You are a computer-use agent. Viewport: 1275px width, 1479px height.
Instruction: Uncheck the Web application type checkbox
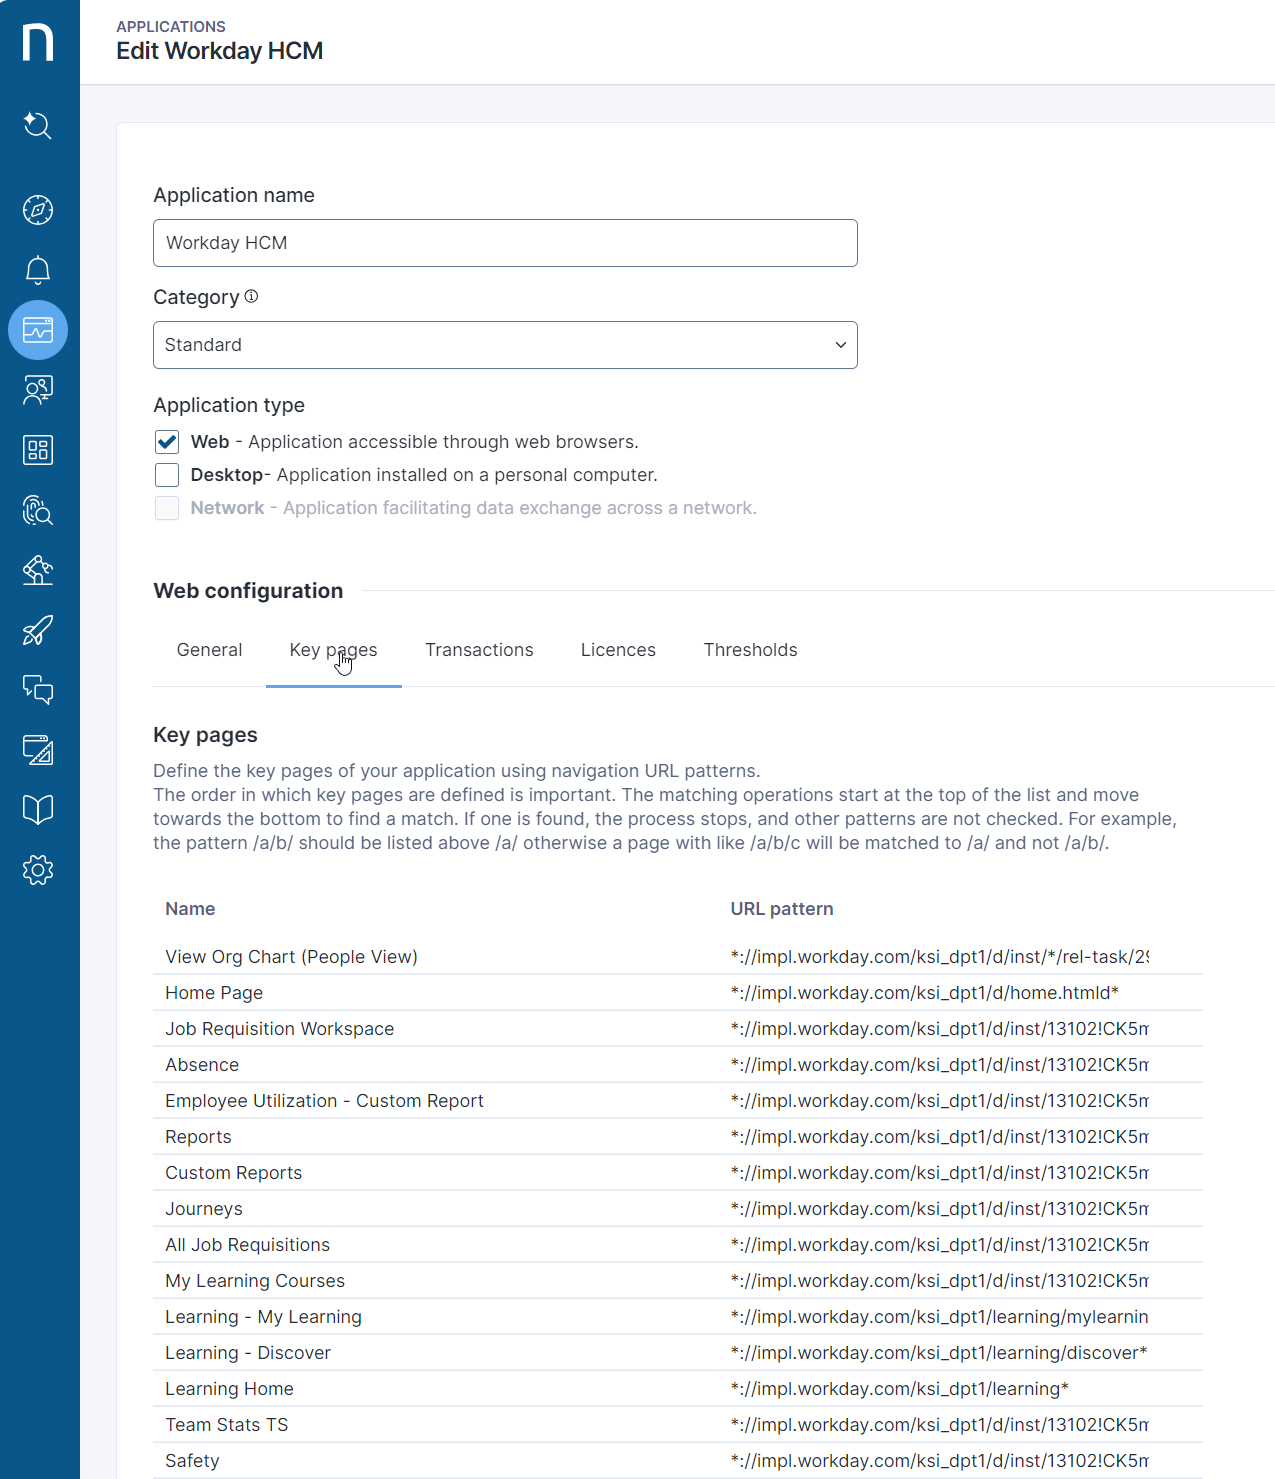(x=167, y=442)
